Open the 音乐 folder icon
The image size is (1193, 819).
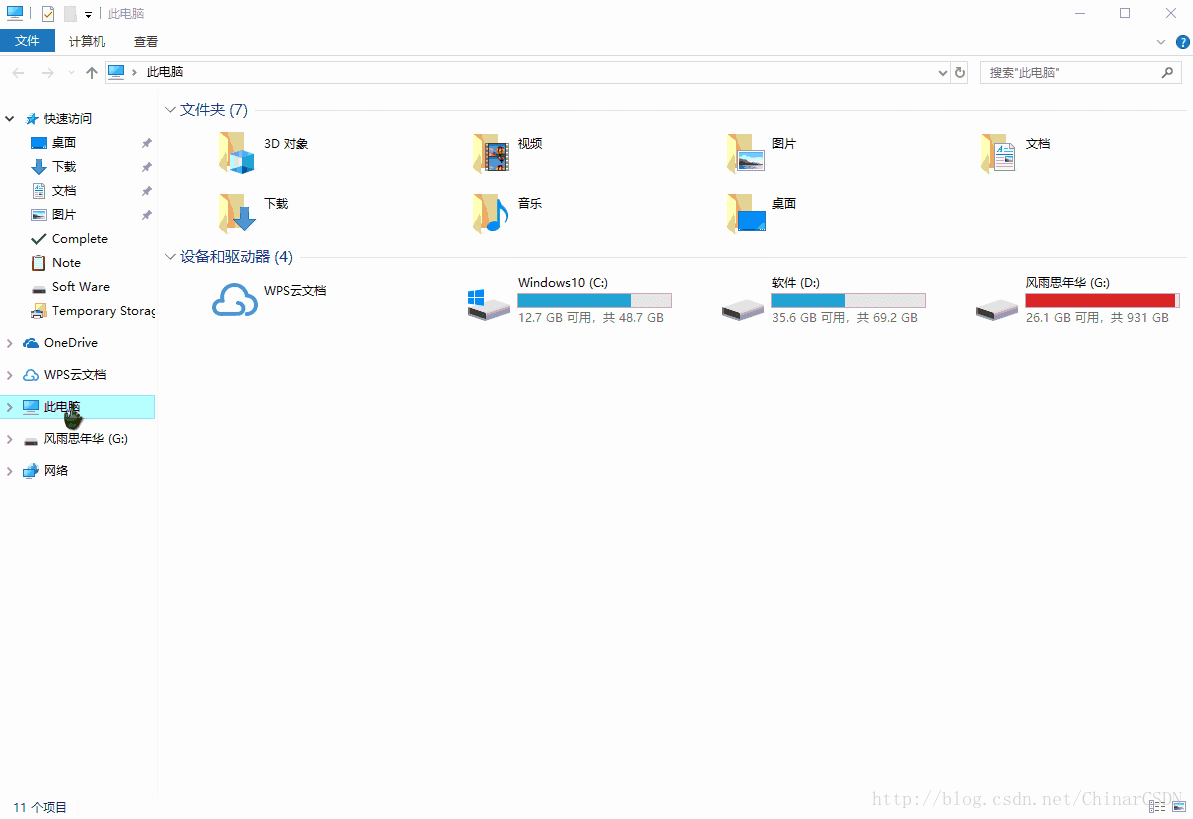click(491, 212)
